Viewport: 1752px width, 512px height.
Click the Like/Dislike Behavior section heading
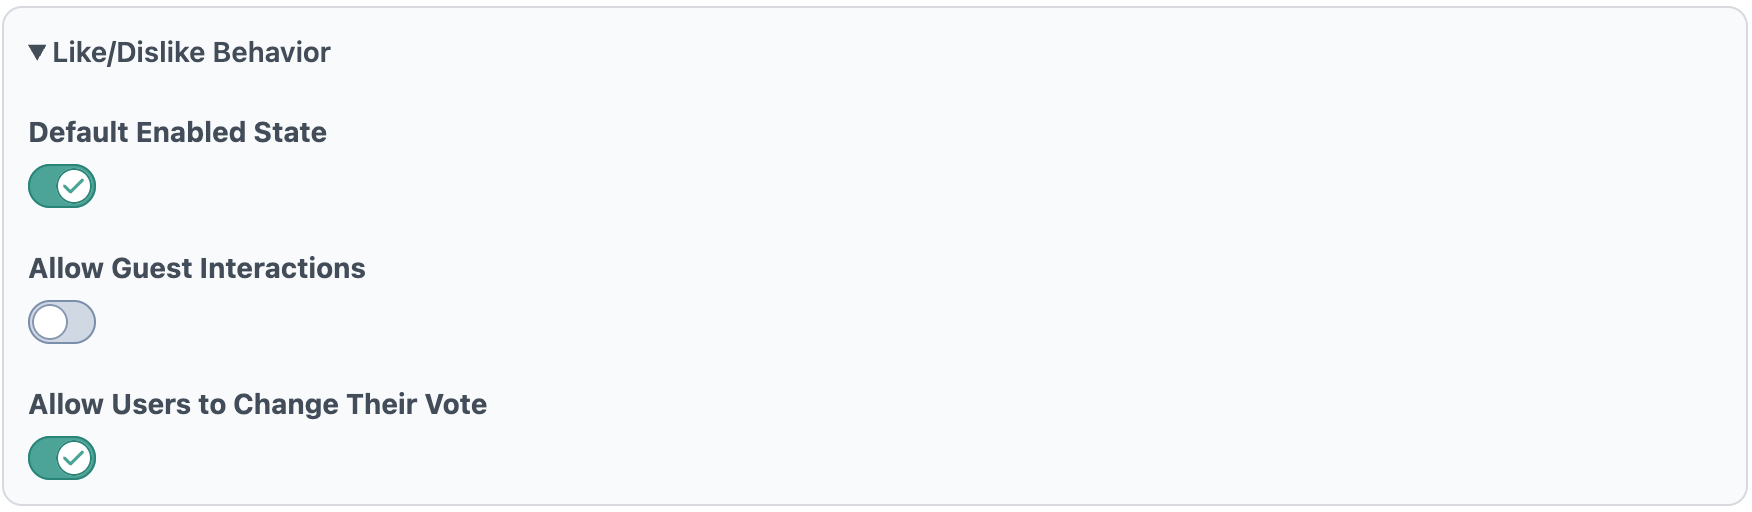(190, 53)
